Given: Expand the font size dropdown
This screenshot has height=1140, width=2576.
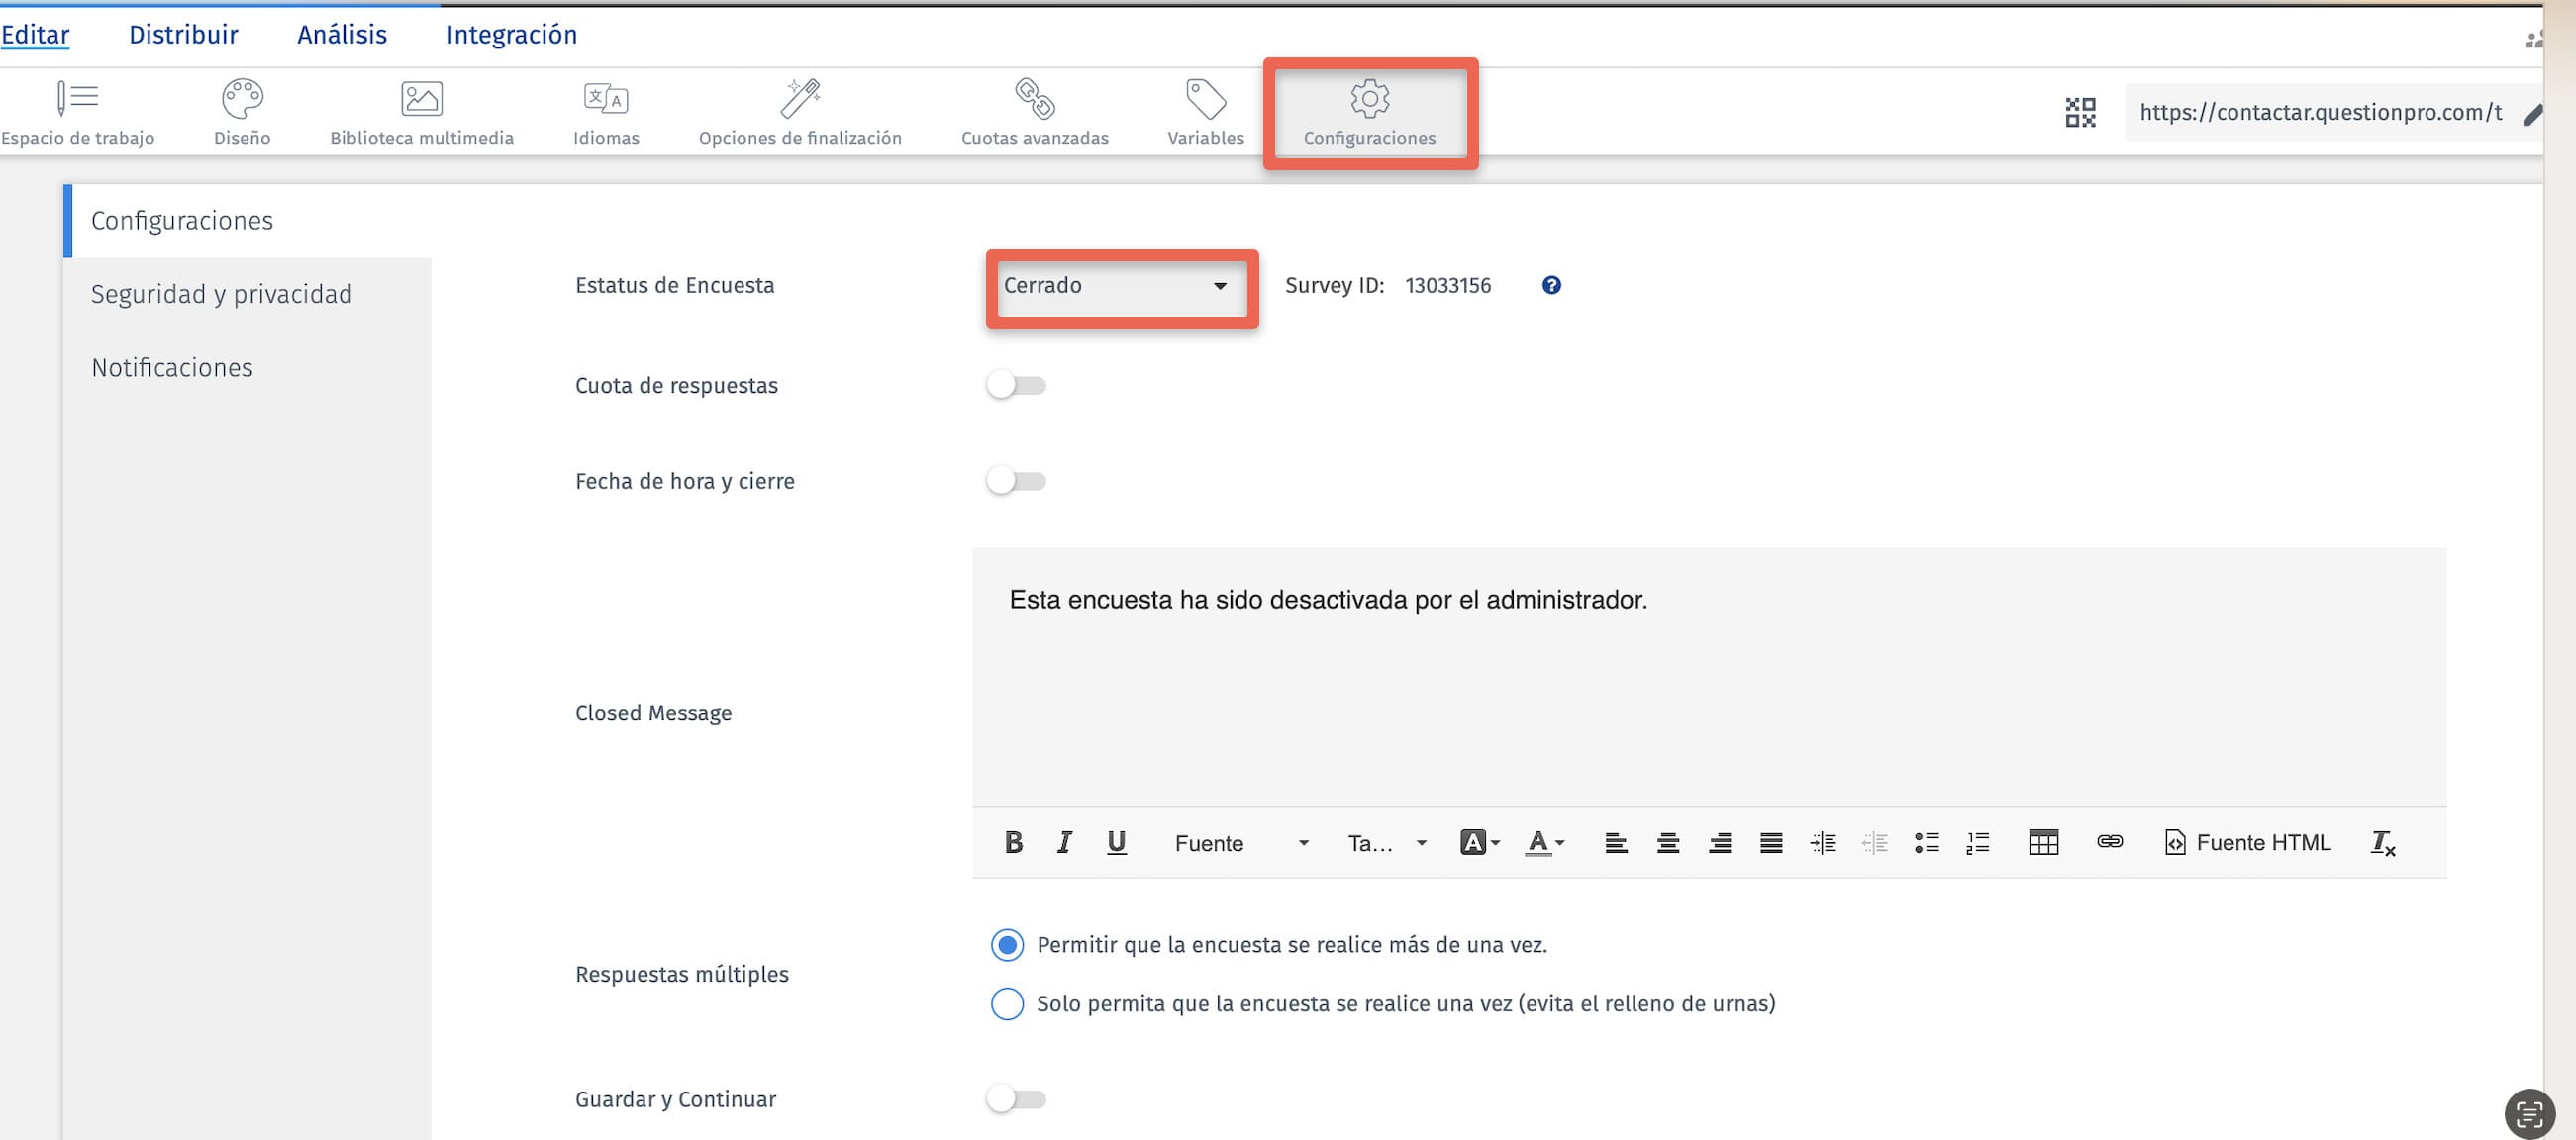Looking at the screenshot, I should tap(1385, 842).
